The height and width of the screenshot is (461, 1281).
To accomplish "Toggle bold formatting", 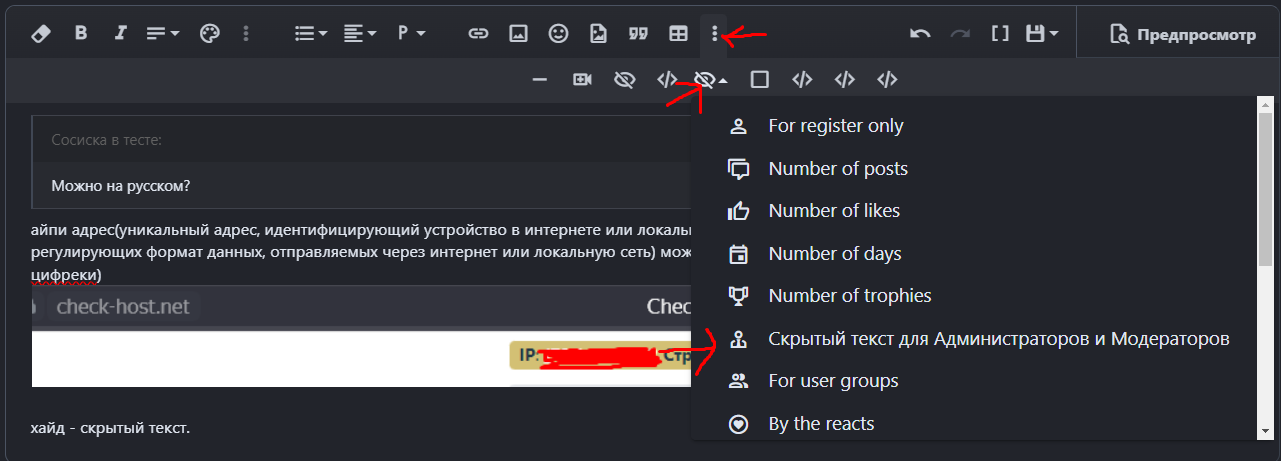I will tap(81, 34).
